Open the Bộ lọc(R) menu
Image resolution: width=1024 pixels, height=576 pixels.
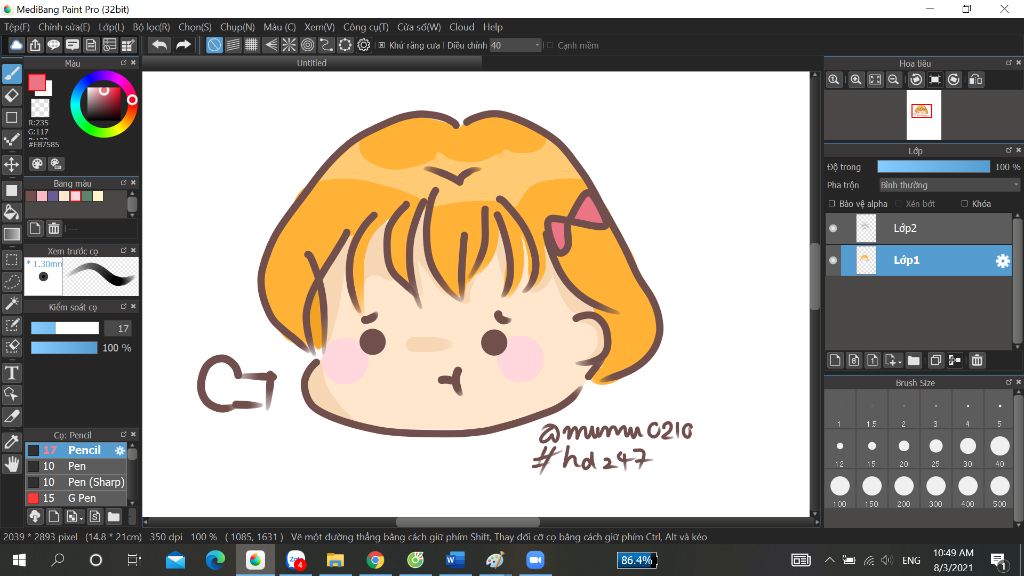(x=152, y=27)
